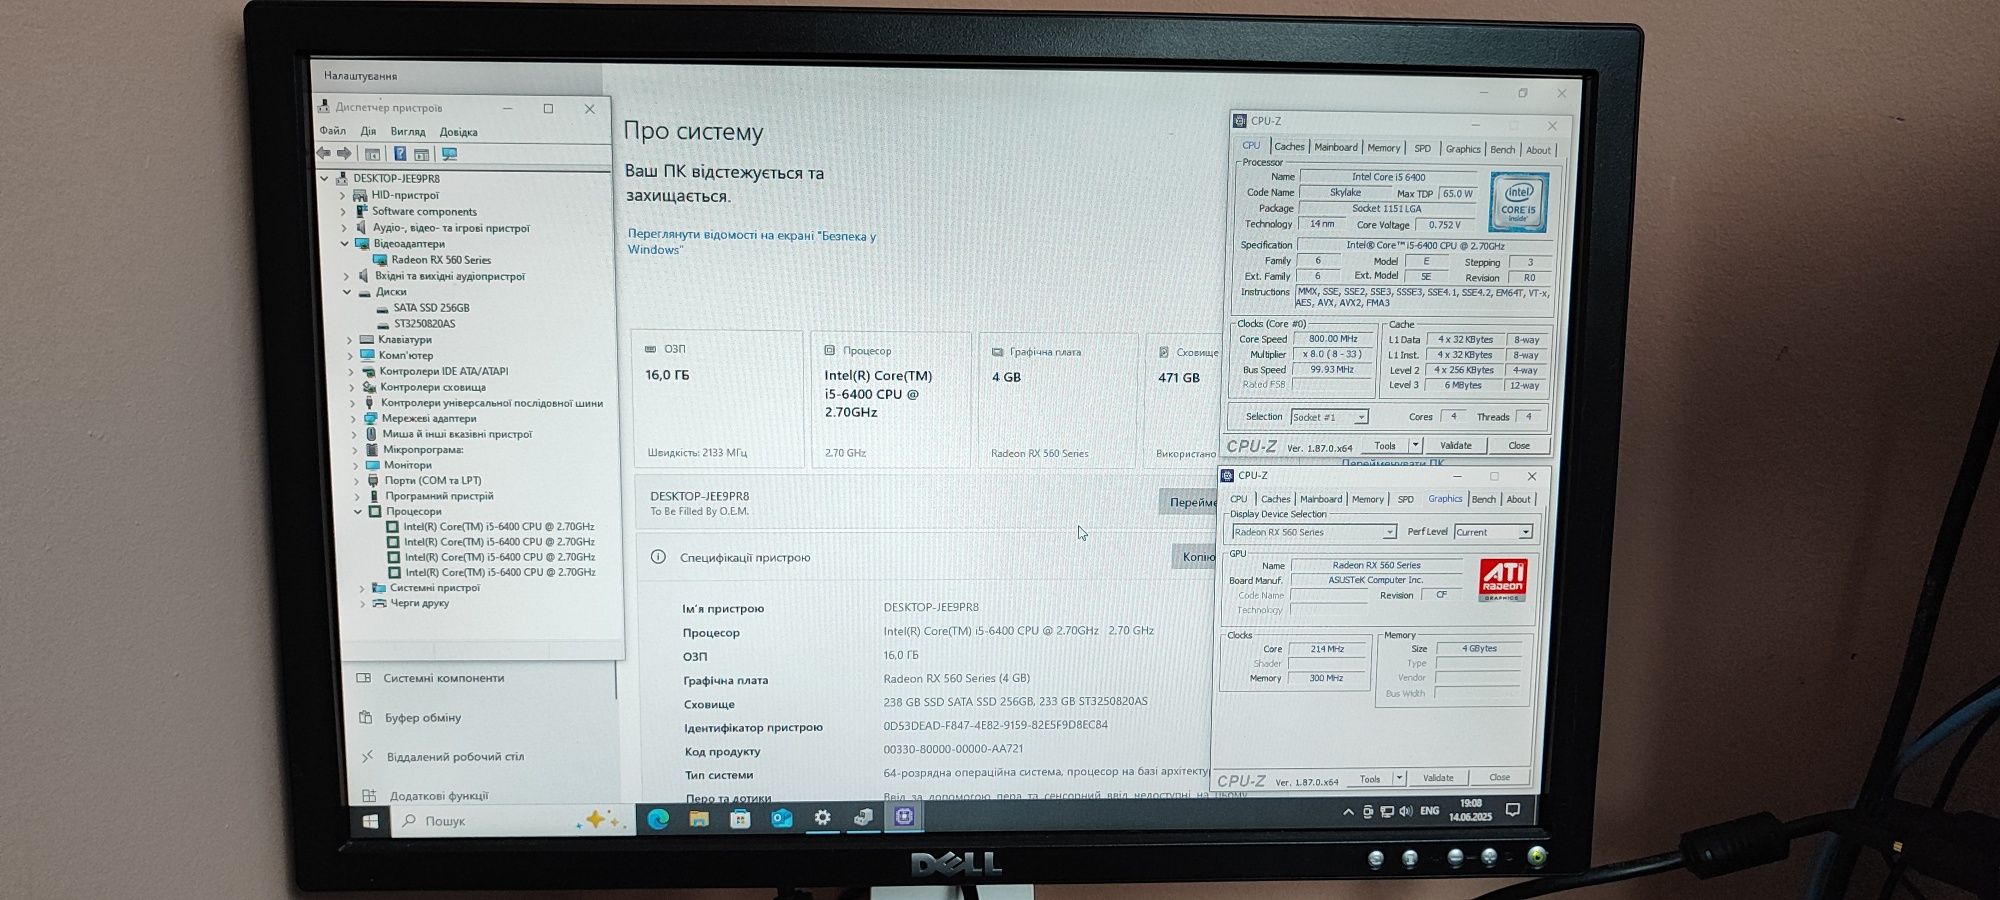2000x900 pixels.
Task: Open Вигляд menu in Device Manager
Action: tap(408, 132)
